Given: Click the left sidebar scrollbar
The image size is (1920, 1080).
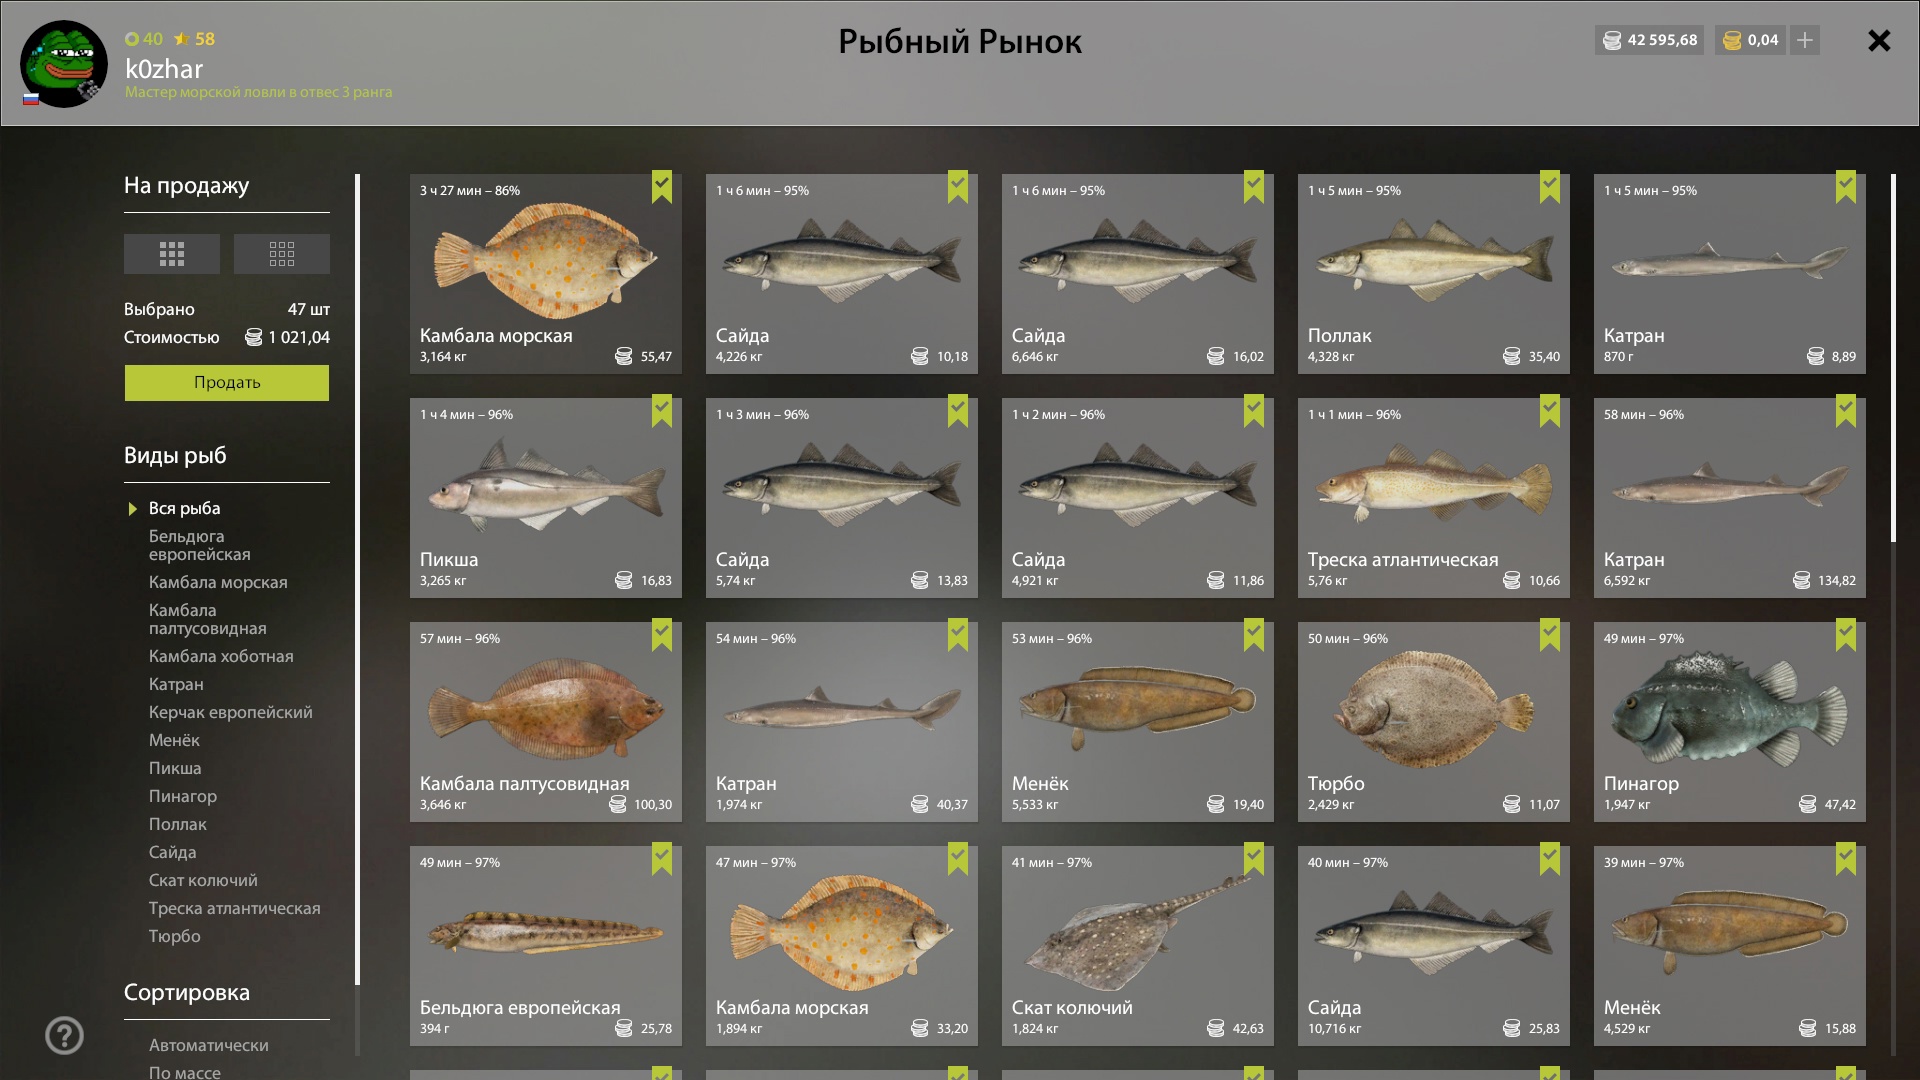Looking at the screenshot, I should point(357,580).
